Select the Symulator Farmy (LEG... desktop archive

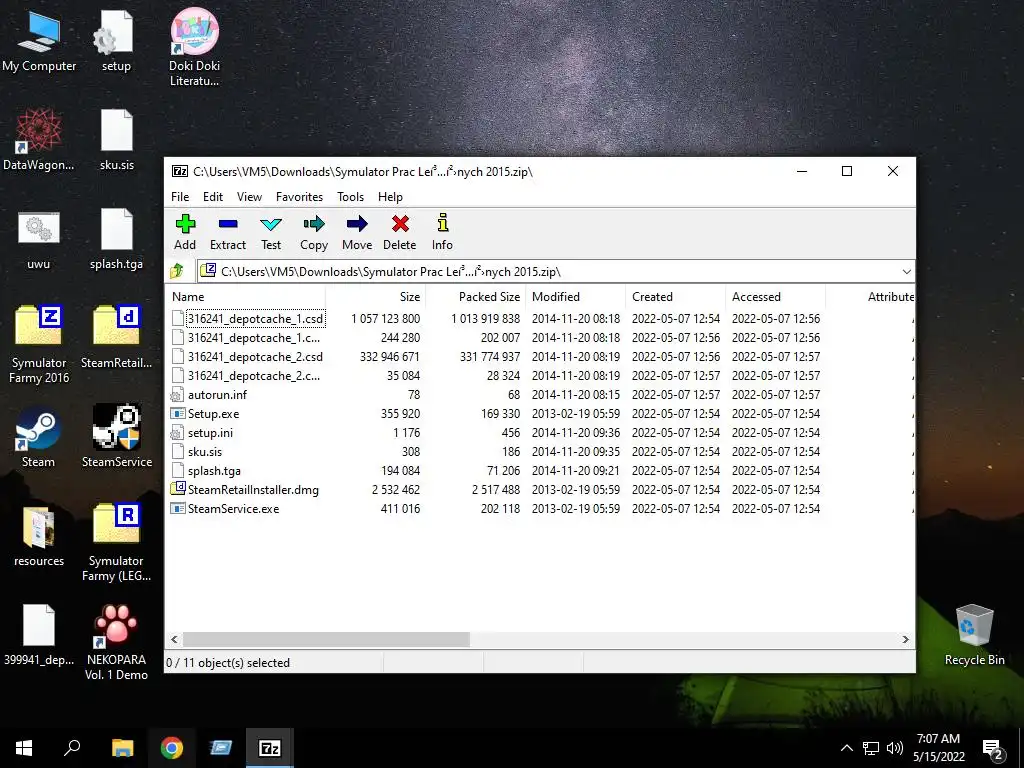116,542
